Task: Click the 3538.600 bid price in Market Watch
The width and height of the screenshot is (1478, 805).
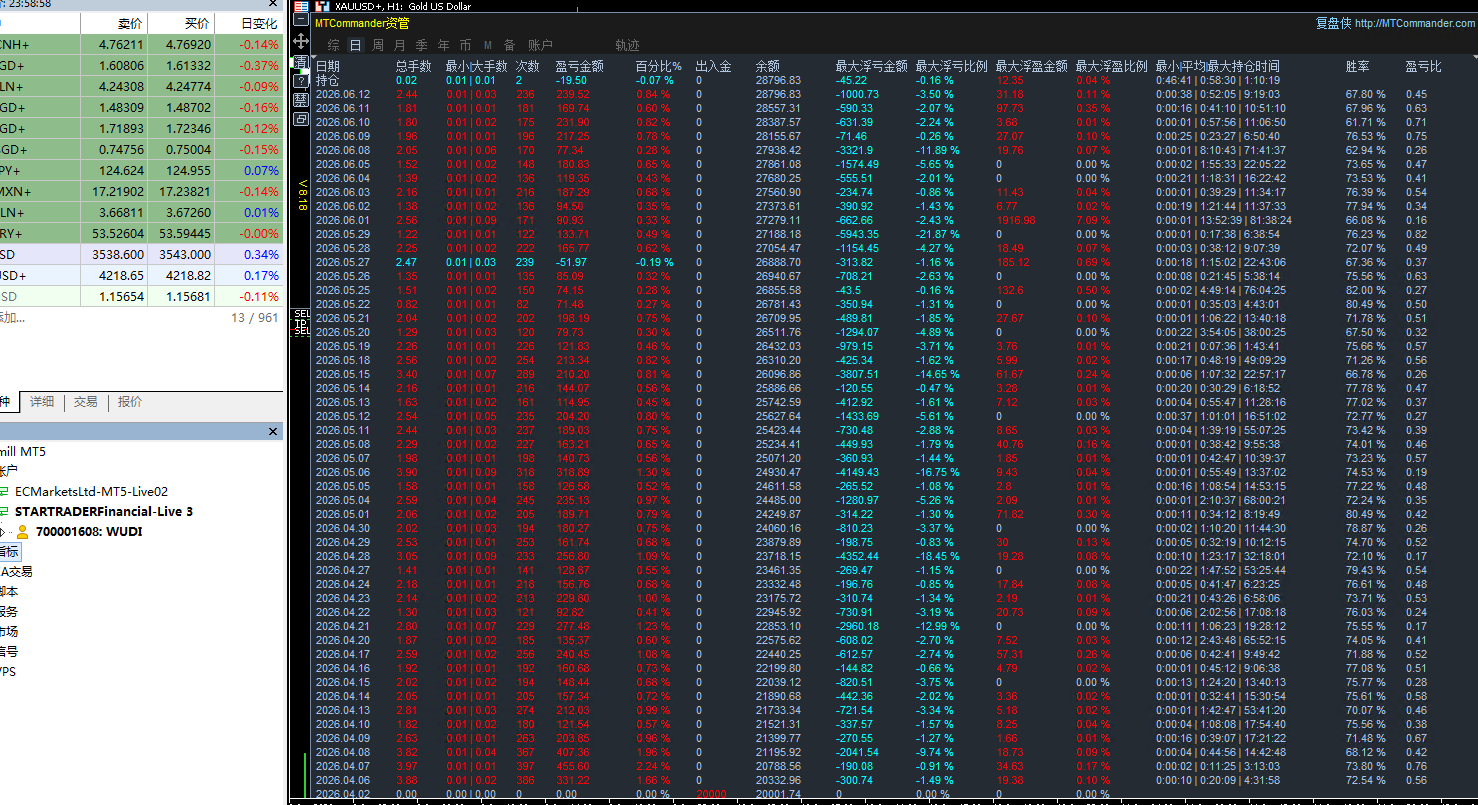Action: [x=118, y=254]
